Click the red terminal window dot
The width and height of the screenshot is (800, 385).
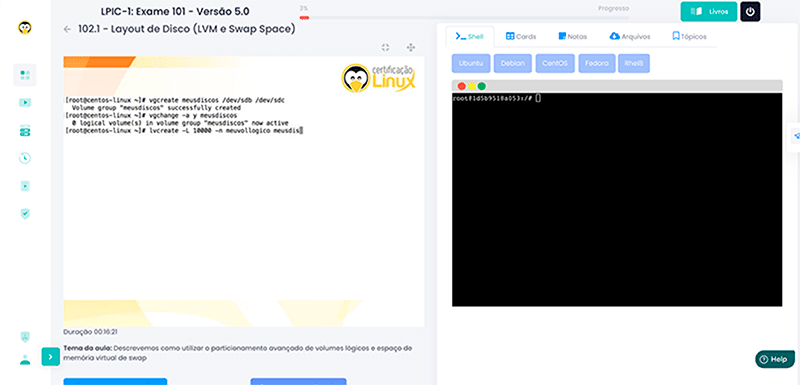(x=462, y=86)
